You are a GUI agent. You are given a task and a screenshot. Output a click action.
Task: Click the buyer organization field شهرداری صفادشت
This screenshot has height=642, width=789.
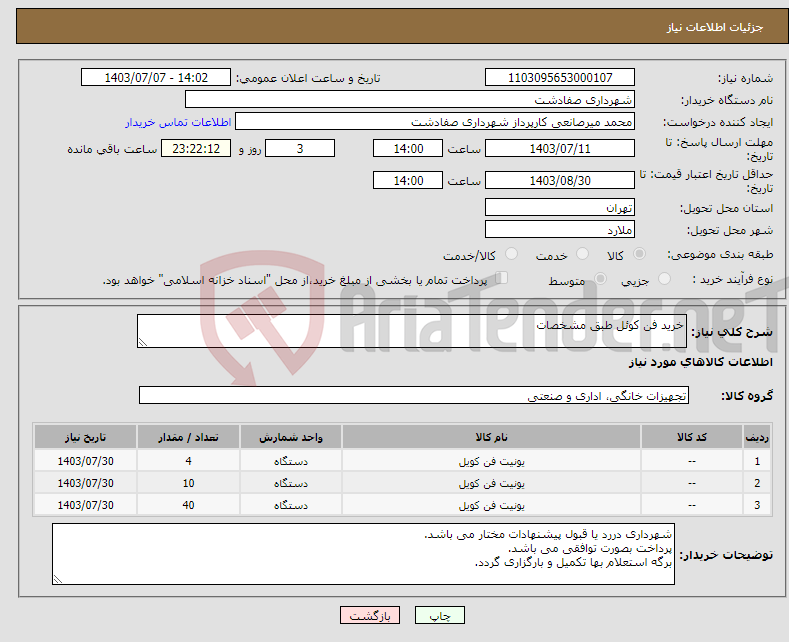tap(410, 100)
